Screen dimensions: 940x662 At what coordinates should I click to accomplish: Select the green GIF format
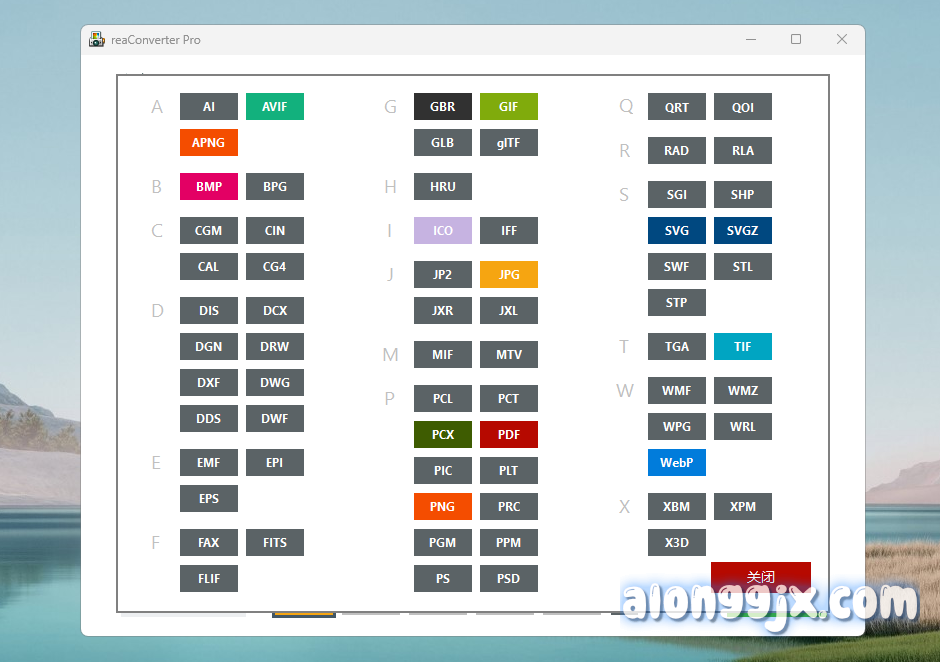508,107
